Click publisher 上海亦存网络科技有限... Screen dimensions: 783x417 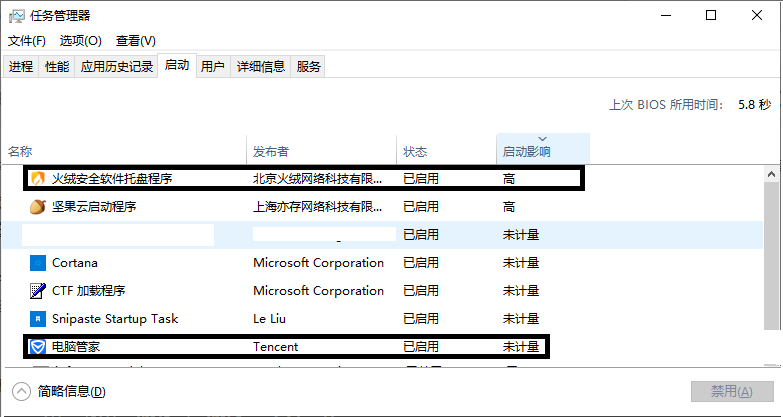[x=318, y=207]
